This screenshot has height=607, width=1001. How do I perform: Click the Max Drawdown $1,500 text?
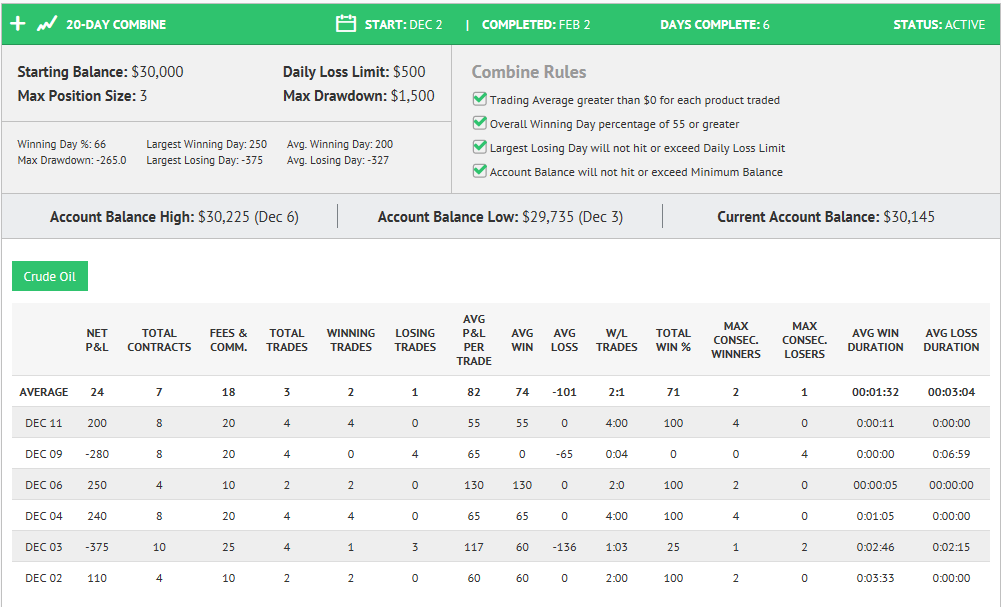click(359, 96)
